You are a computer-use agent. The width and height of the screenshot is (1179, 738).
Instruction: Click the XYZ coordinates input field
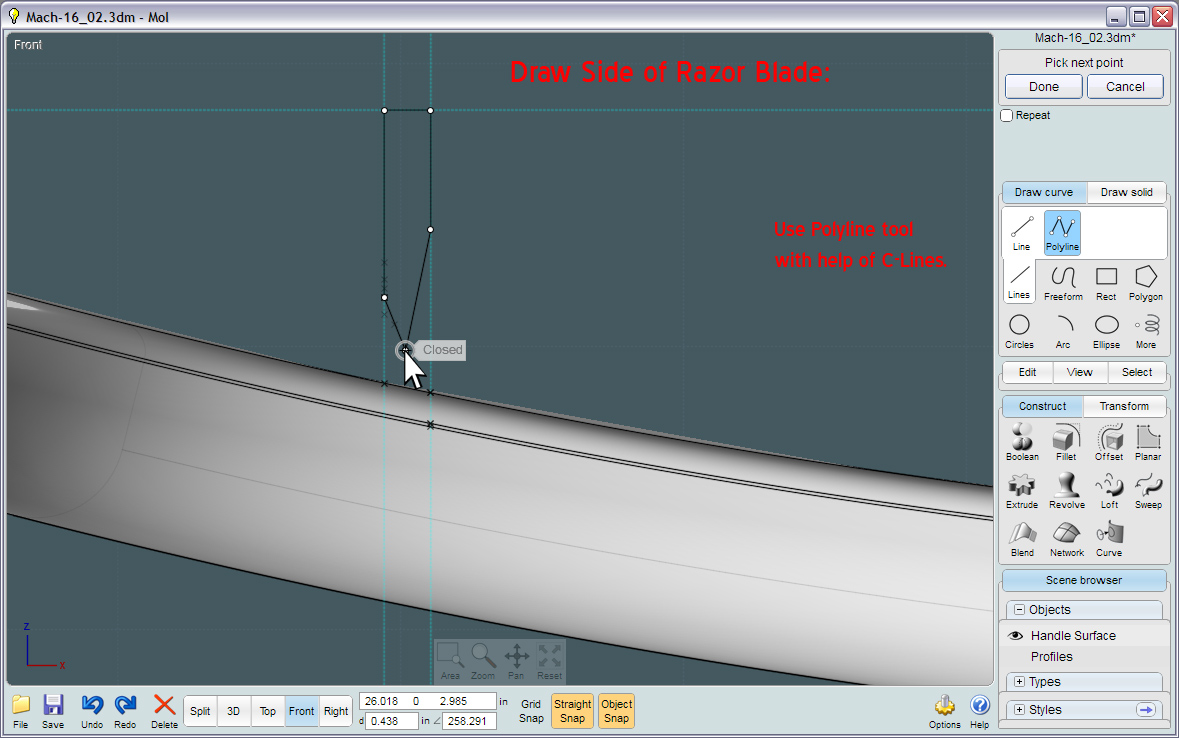tap(428, 701)
